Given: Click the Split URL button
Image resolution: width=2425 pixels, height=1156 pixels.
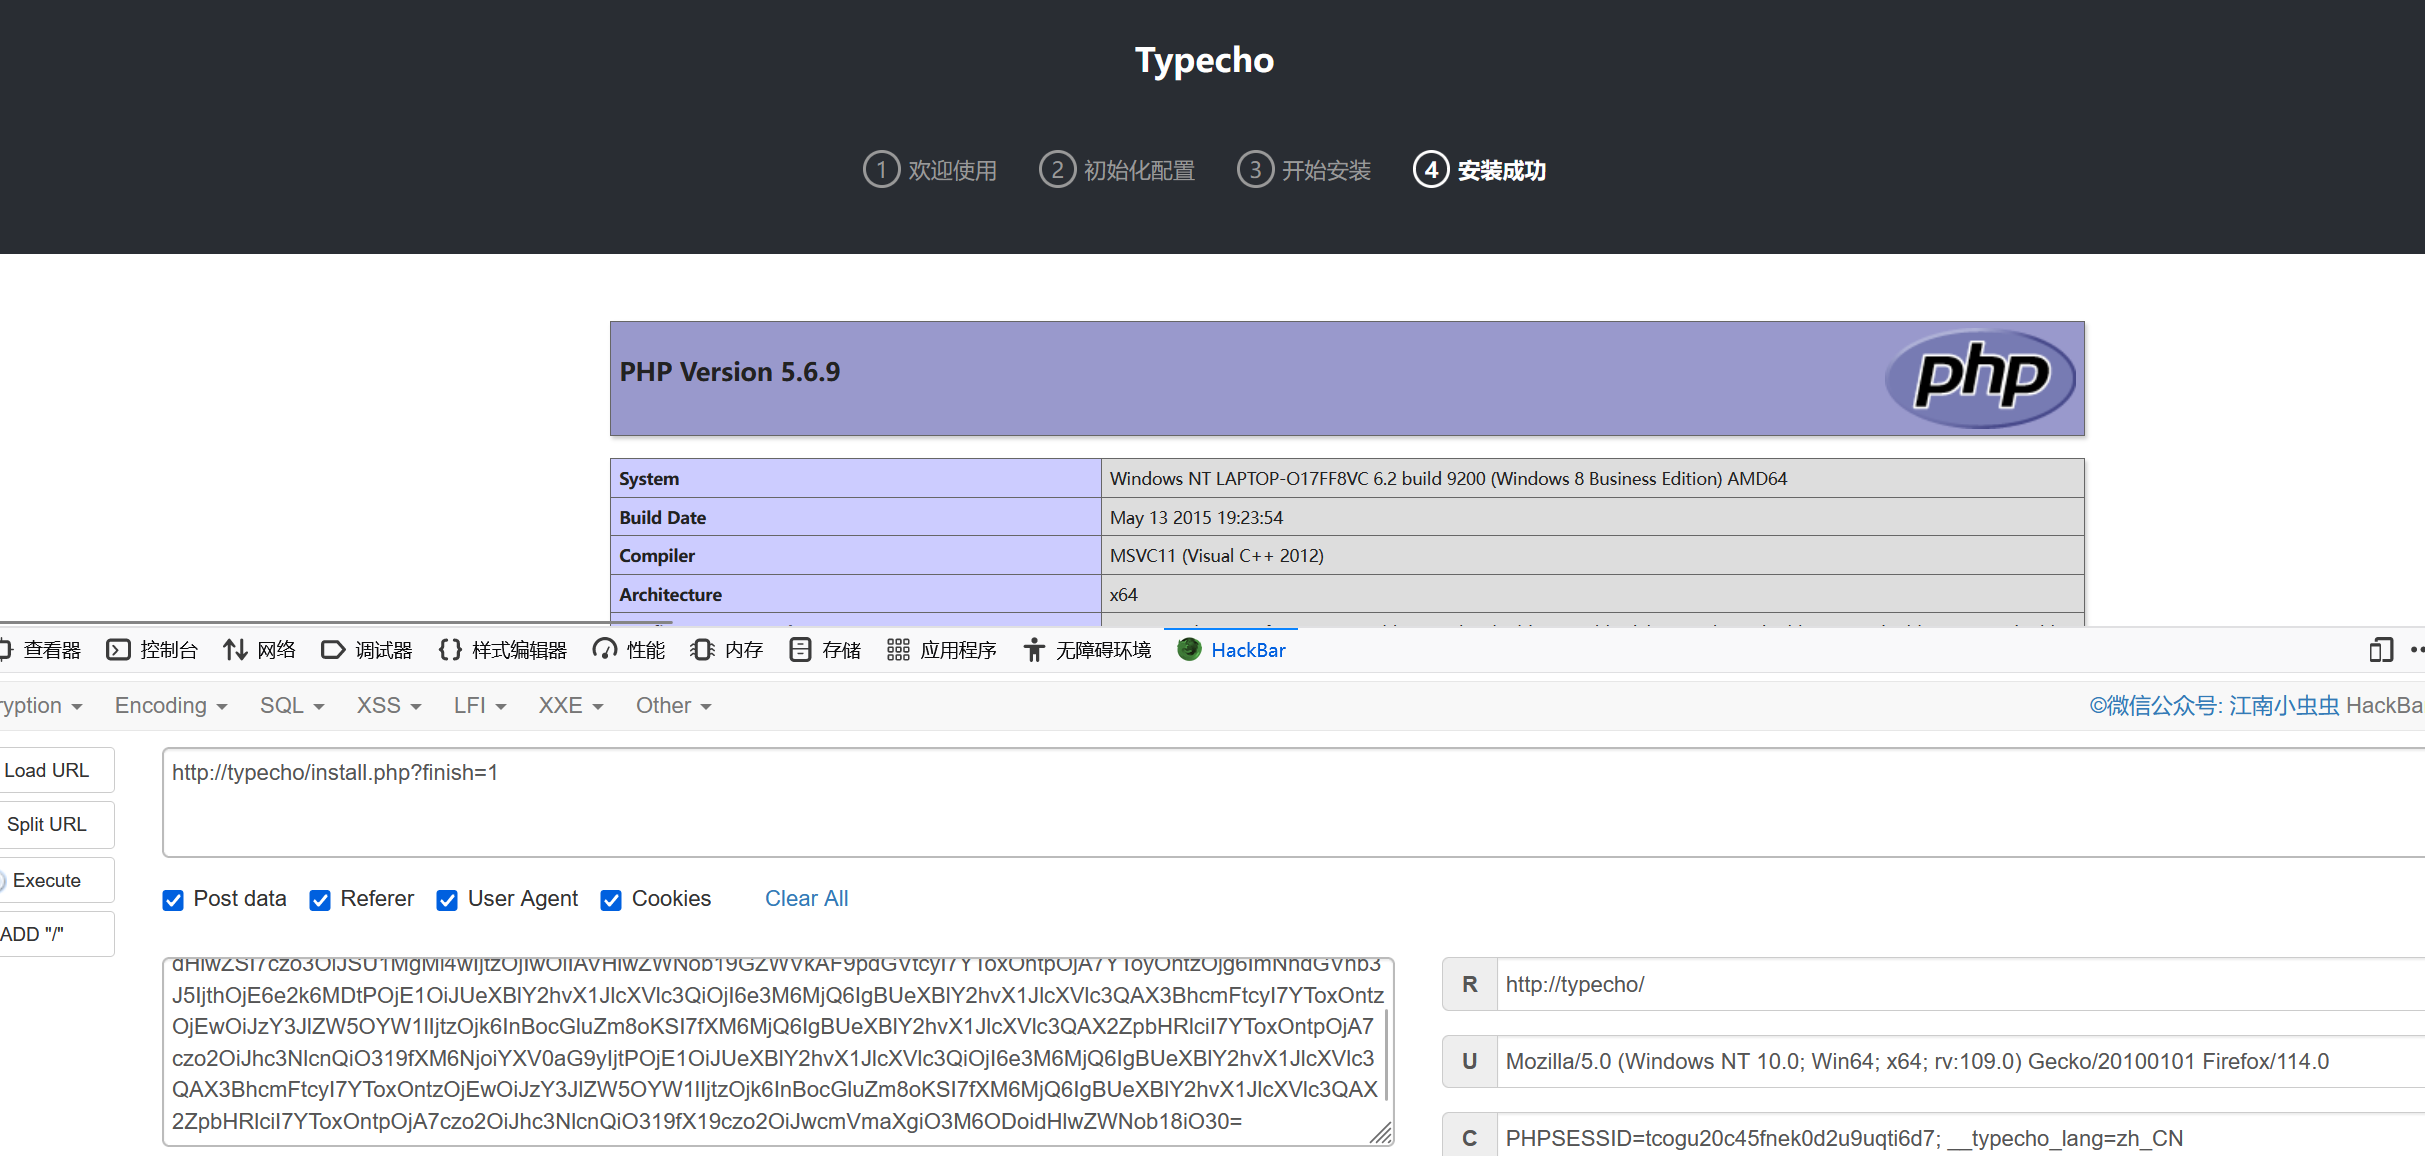Looking at the screenshot, I should pos(56,825).
